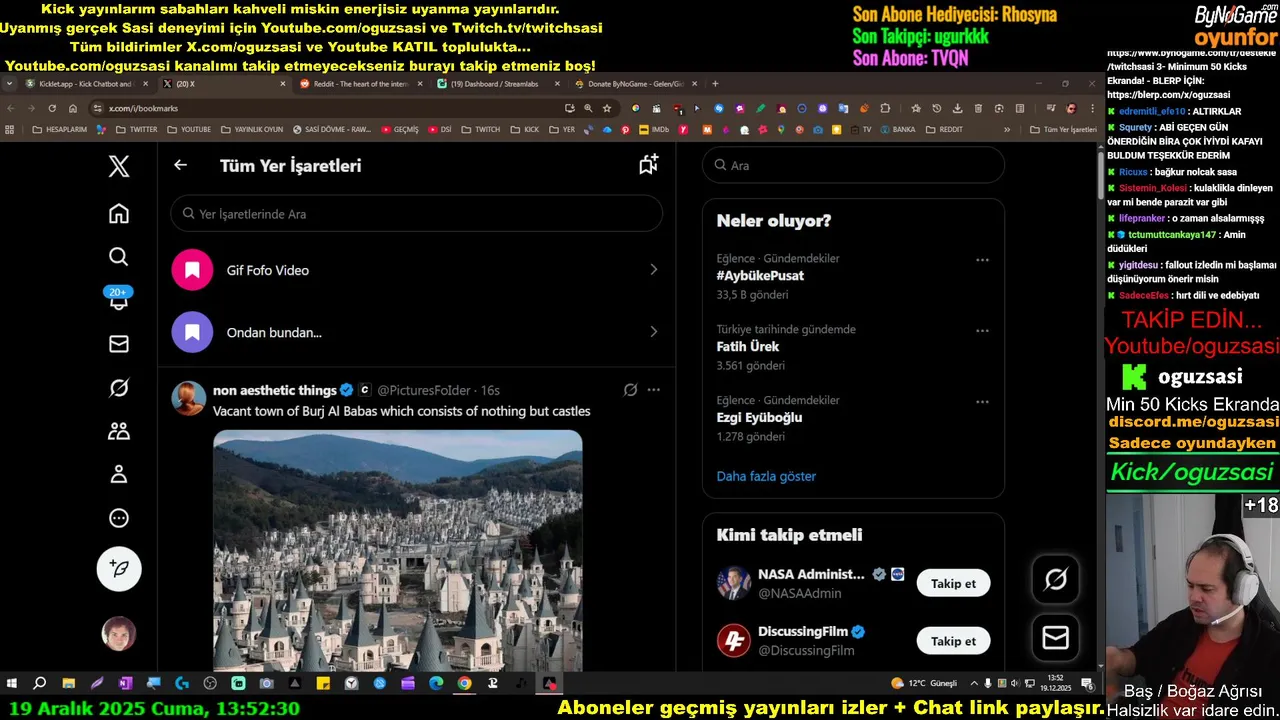The width and height of the screenshot is (1280, 720).
Task: Click Grok icon on PicturesFolder post
Action: coord(630,390)
